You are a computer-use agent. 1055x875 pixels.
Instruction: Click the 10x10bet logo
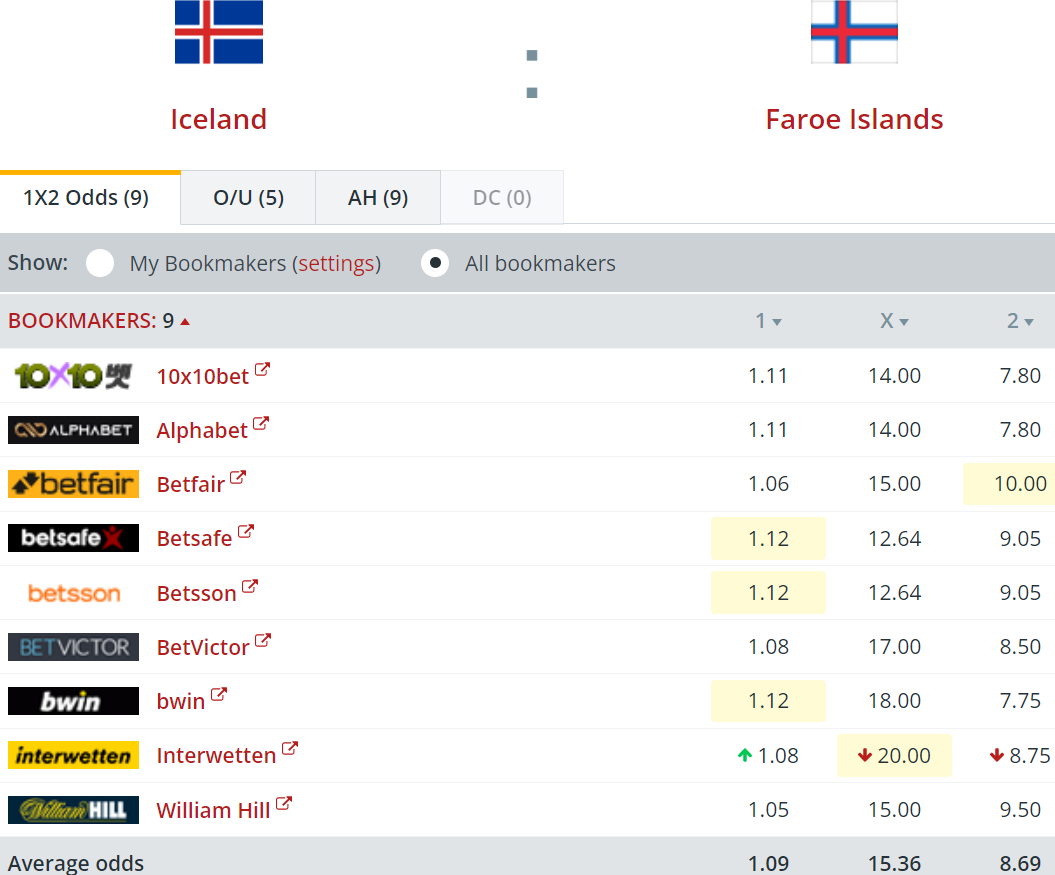(73, 376)
